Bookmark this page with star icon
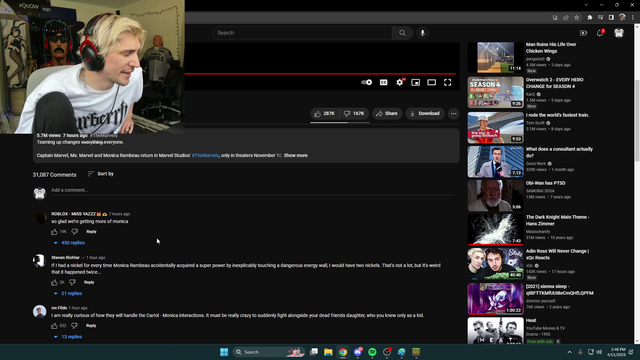This screenshot has width=640, height=360. (x=576, y=18)
